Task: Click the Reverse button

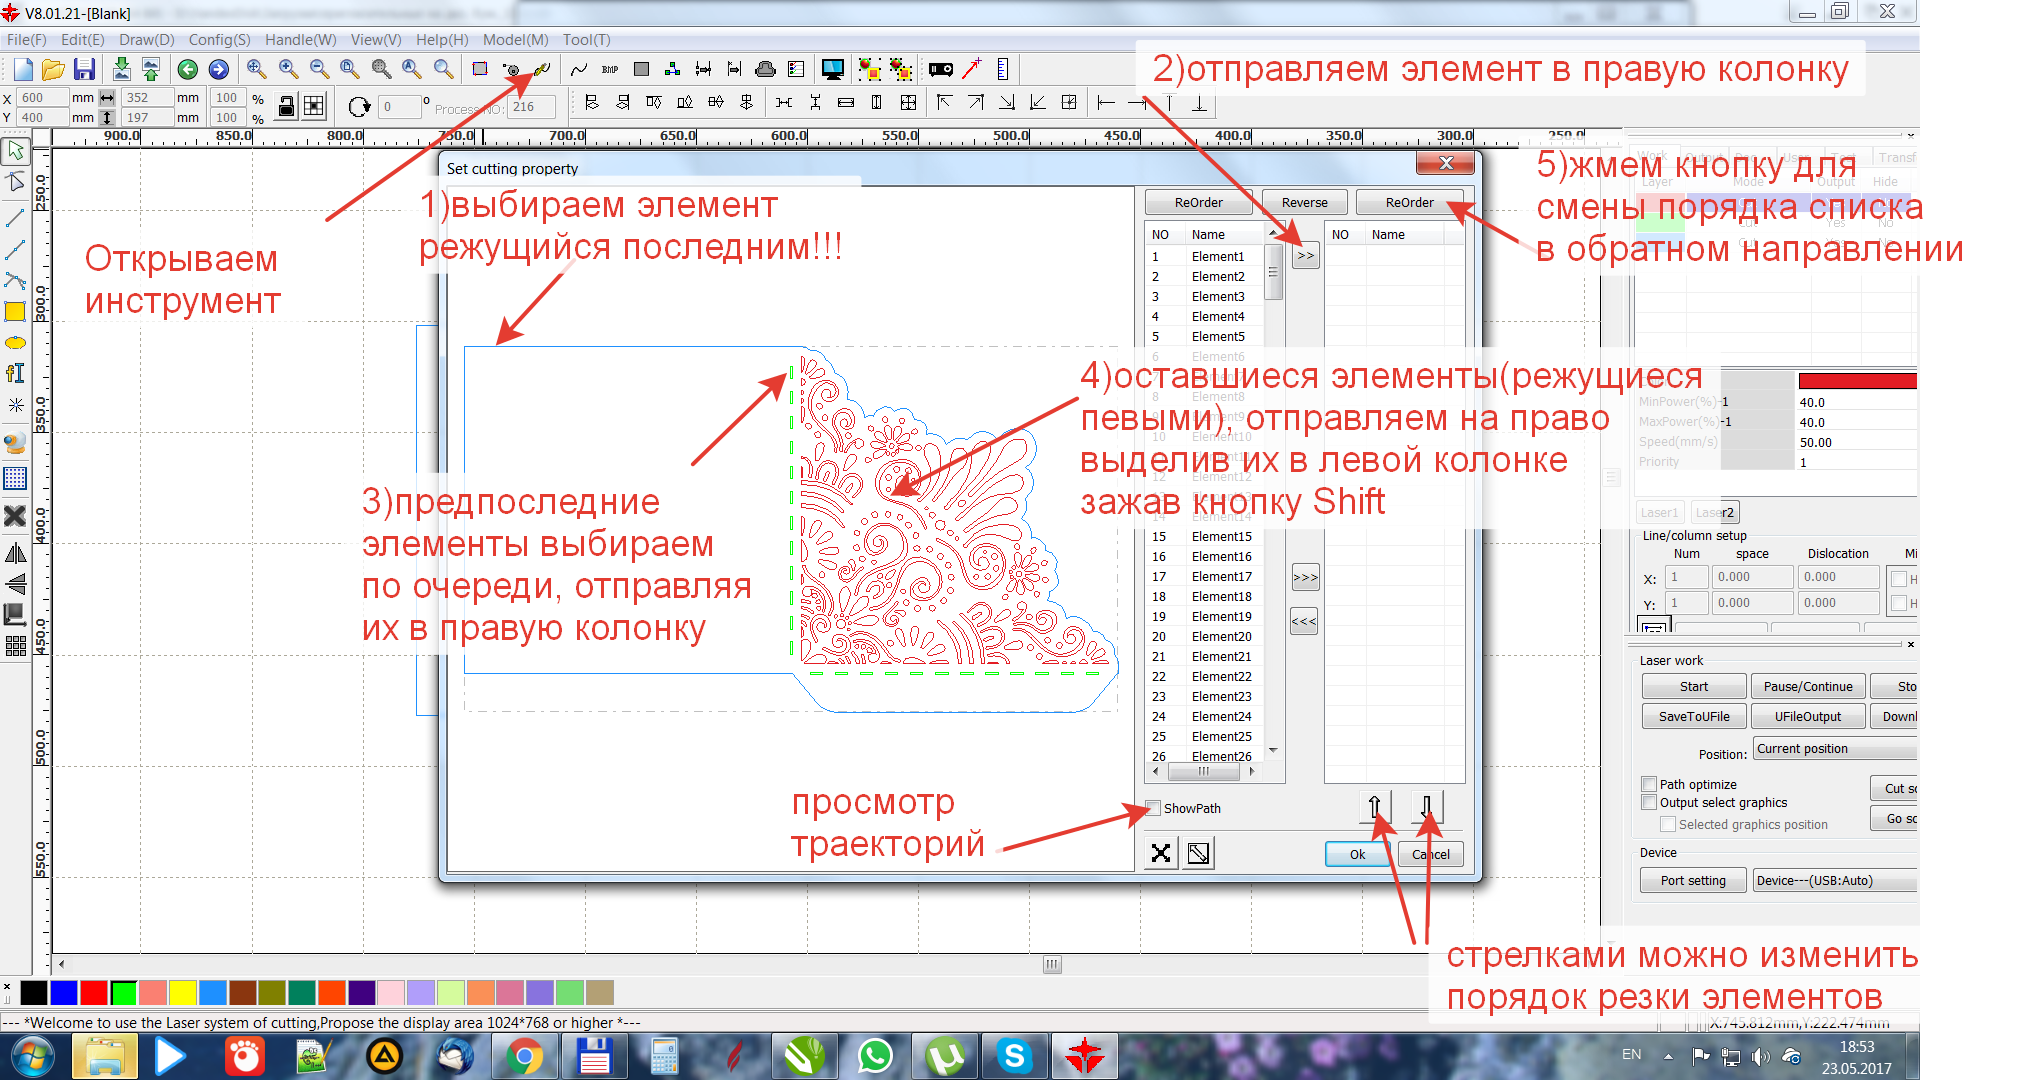Action: [x=1304, y=202]
